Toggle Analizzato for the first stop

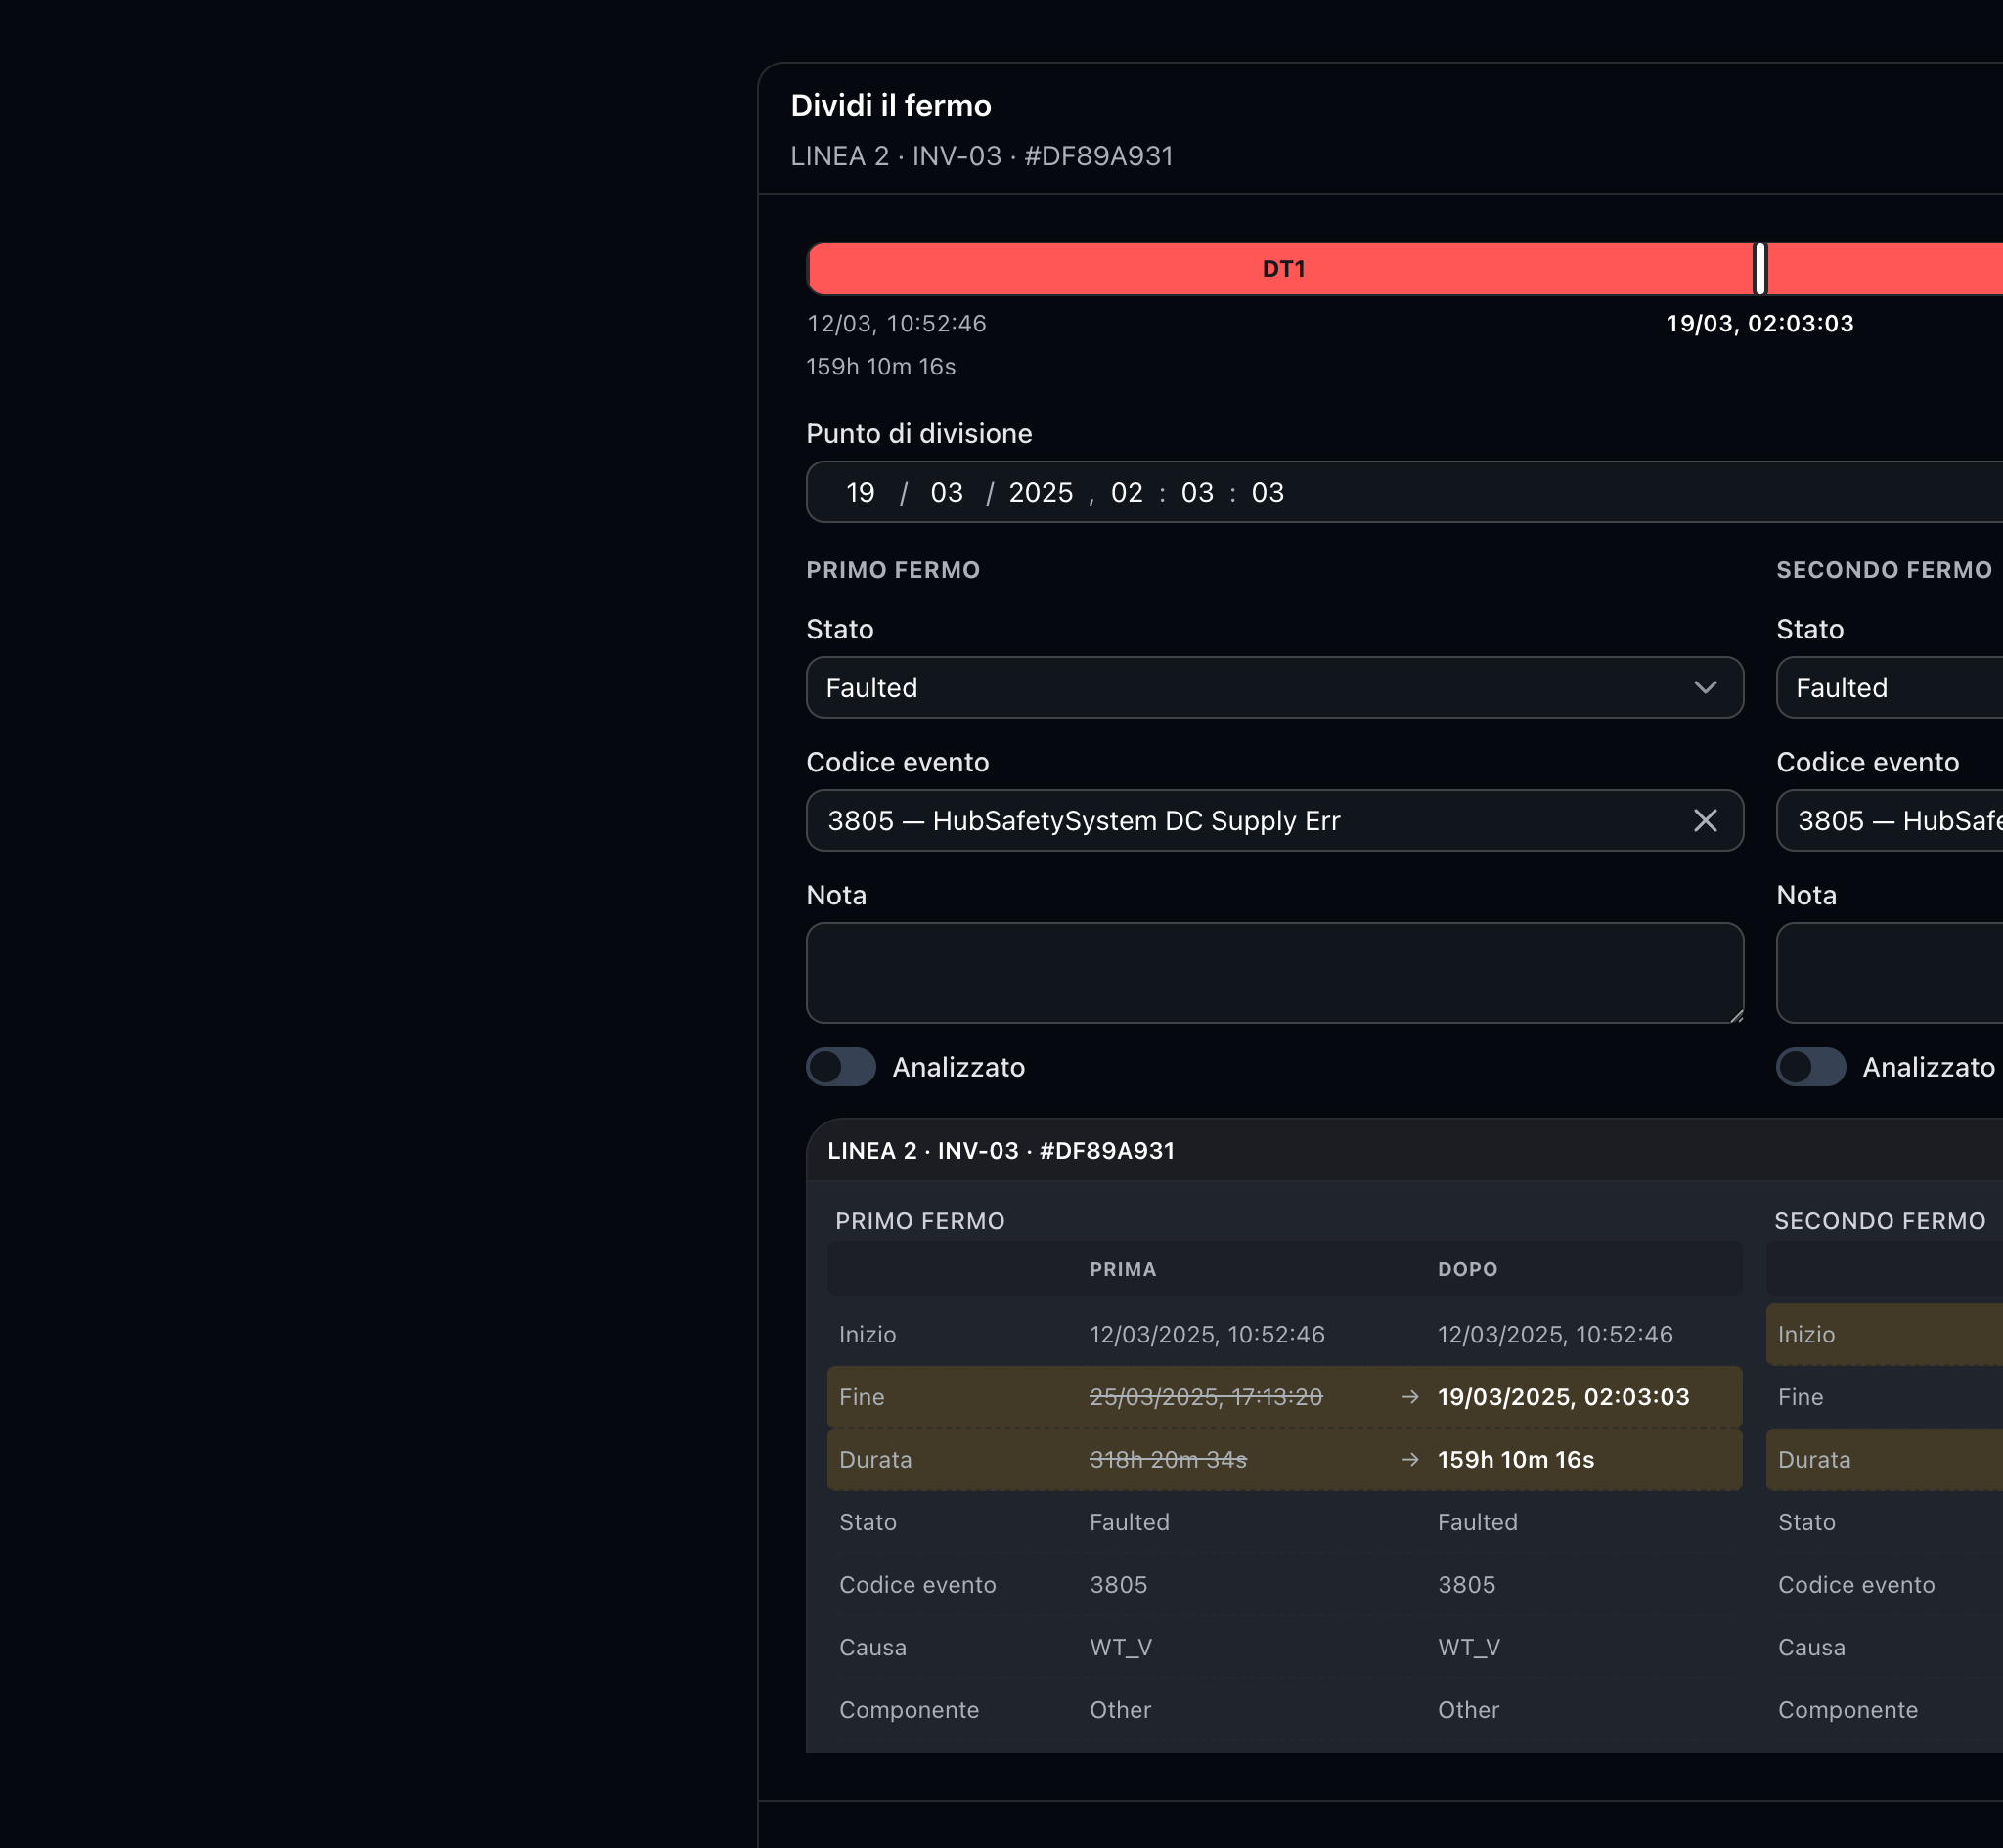click(x=841, y=1067)
